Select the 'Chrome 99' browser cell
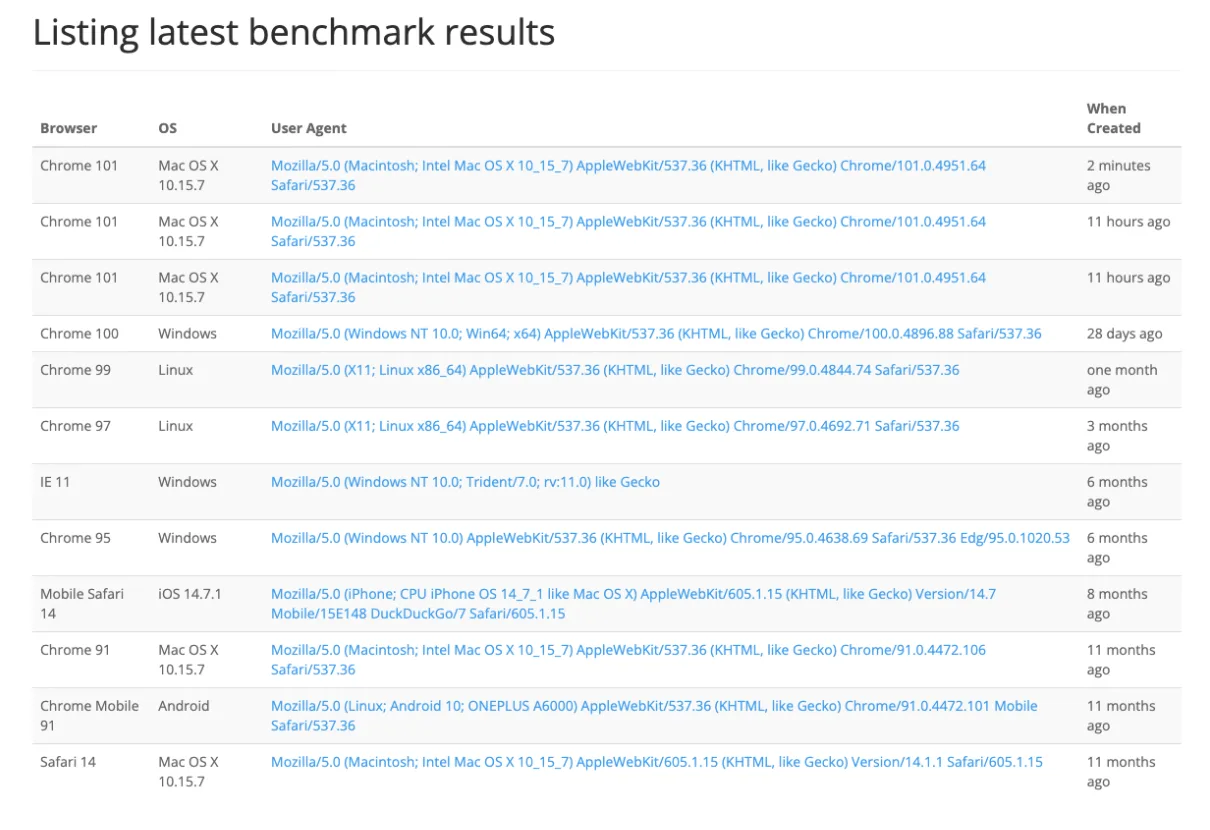1210x830 pixels. click(75, 370)
